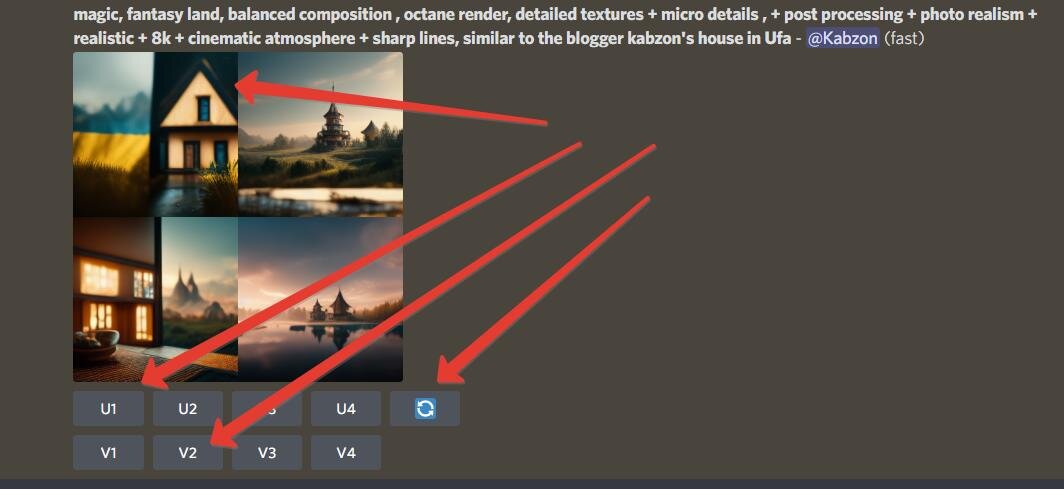Generate variations of image two with V2
This screenshot has height=489, width=1064.
[187, 452]
